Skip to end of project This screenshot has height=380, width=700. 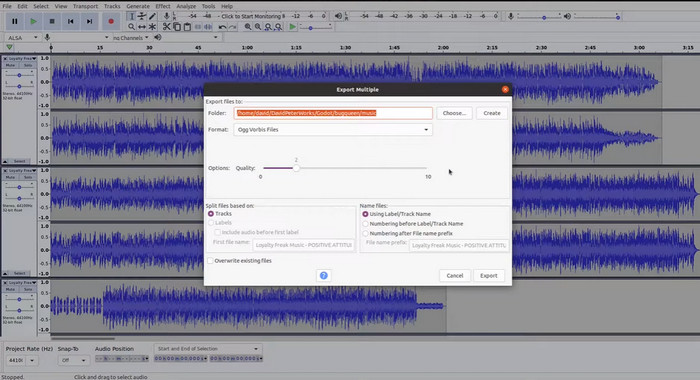click(89, 21)
